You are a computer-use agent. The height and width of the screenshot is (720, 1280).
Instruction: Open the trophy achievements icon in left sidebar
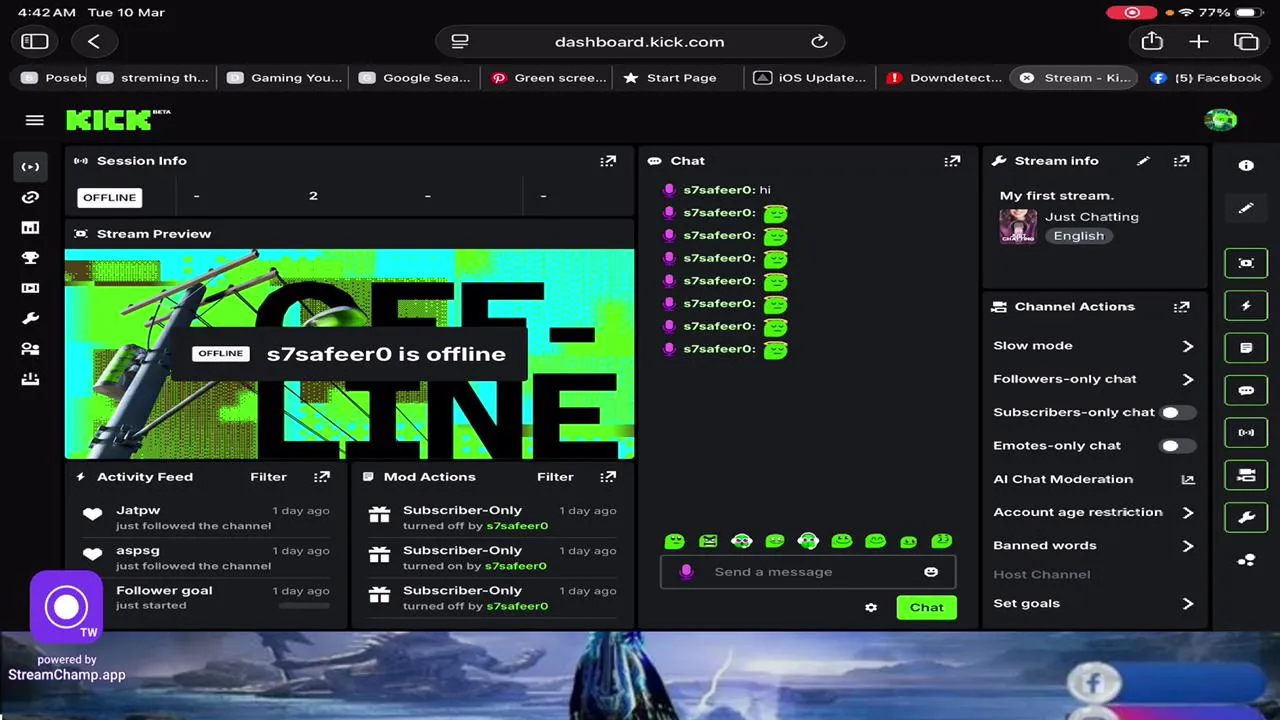[x=30, y=258]
